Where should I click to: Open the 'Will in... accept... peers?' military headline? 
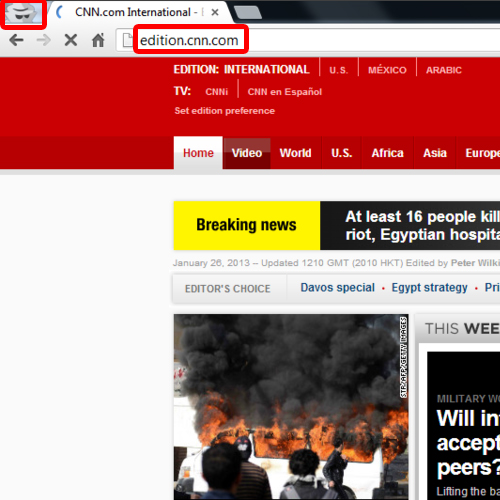click(x=468, y=443)
